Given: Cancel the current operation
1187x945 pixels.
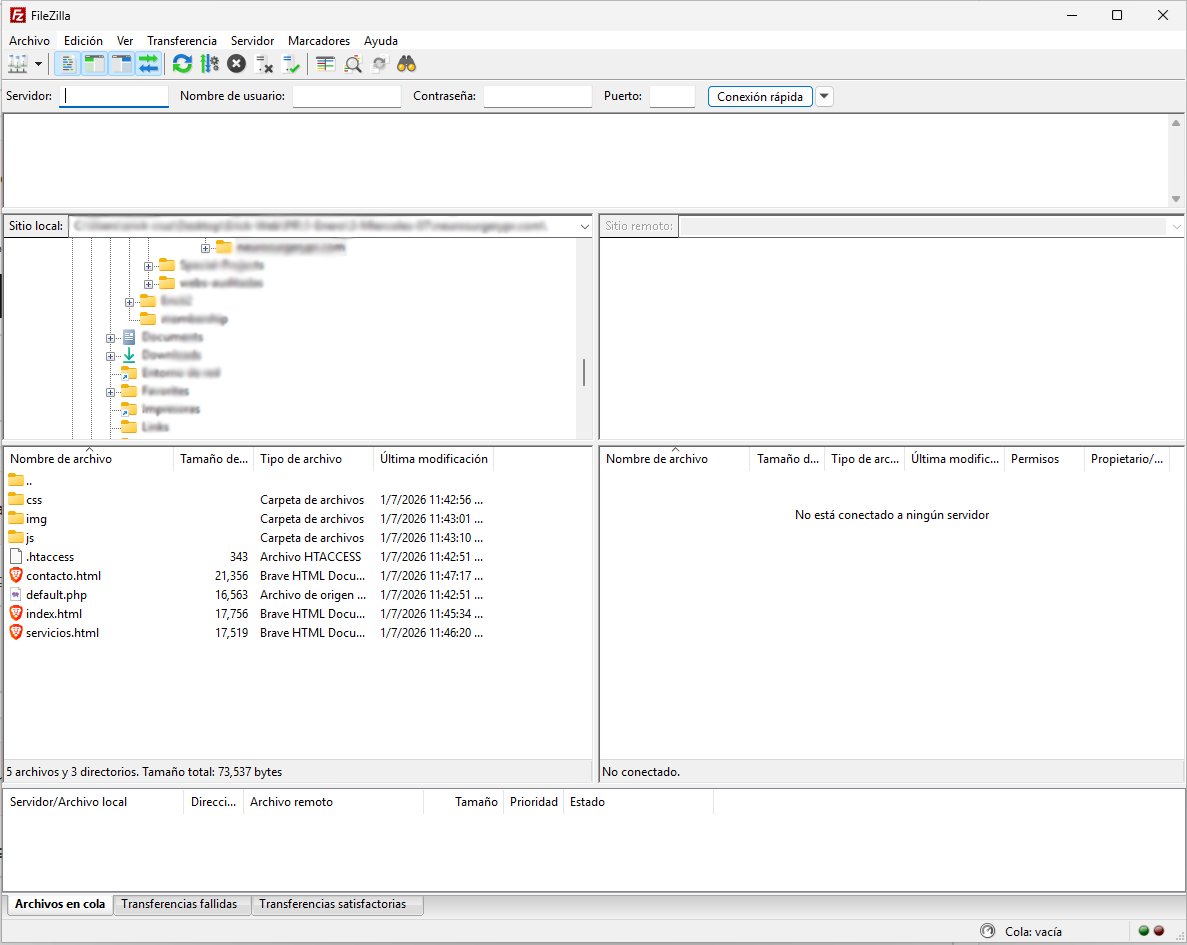Looking at the screenshot, I should [x=236, y=63].
